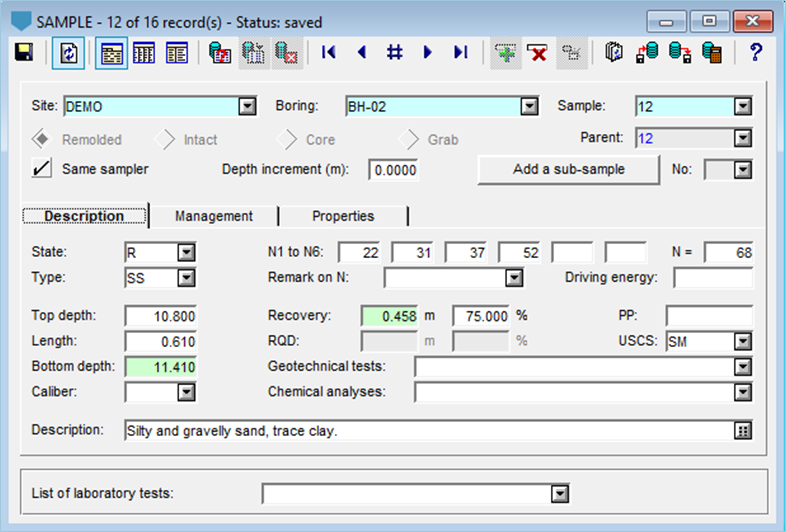The width and height of the screenshot is (786, 532).
Task: Go to next record
Action: (427, 52)
